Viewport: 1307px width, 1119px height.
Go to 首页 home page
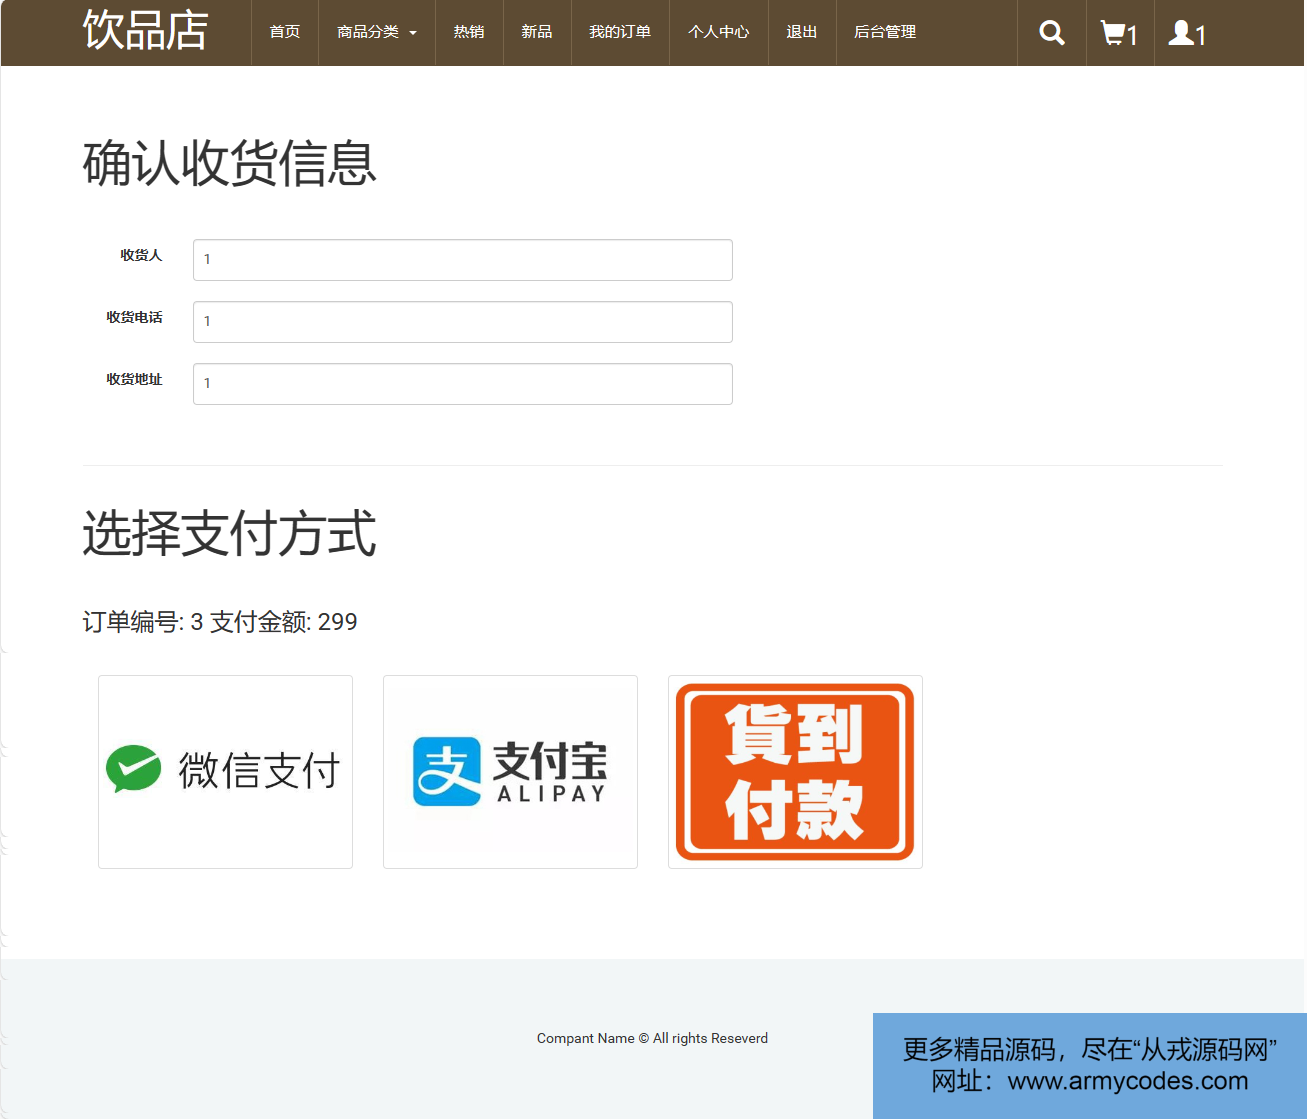[284, 32]
